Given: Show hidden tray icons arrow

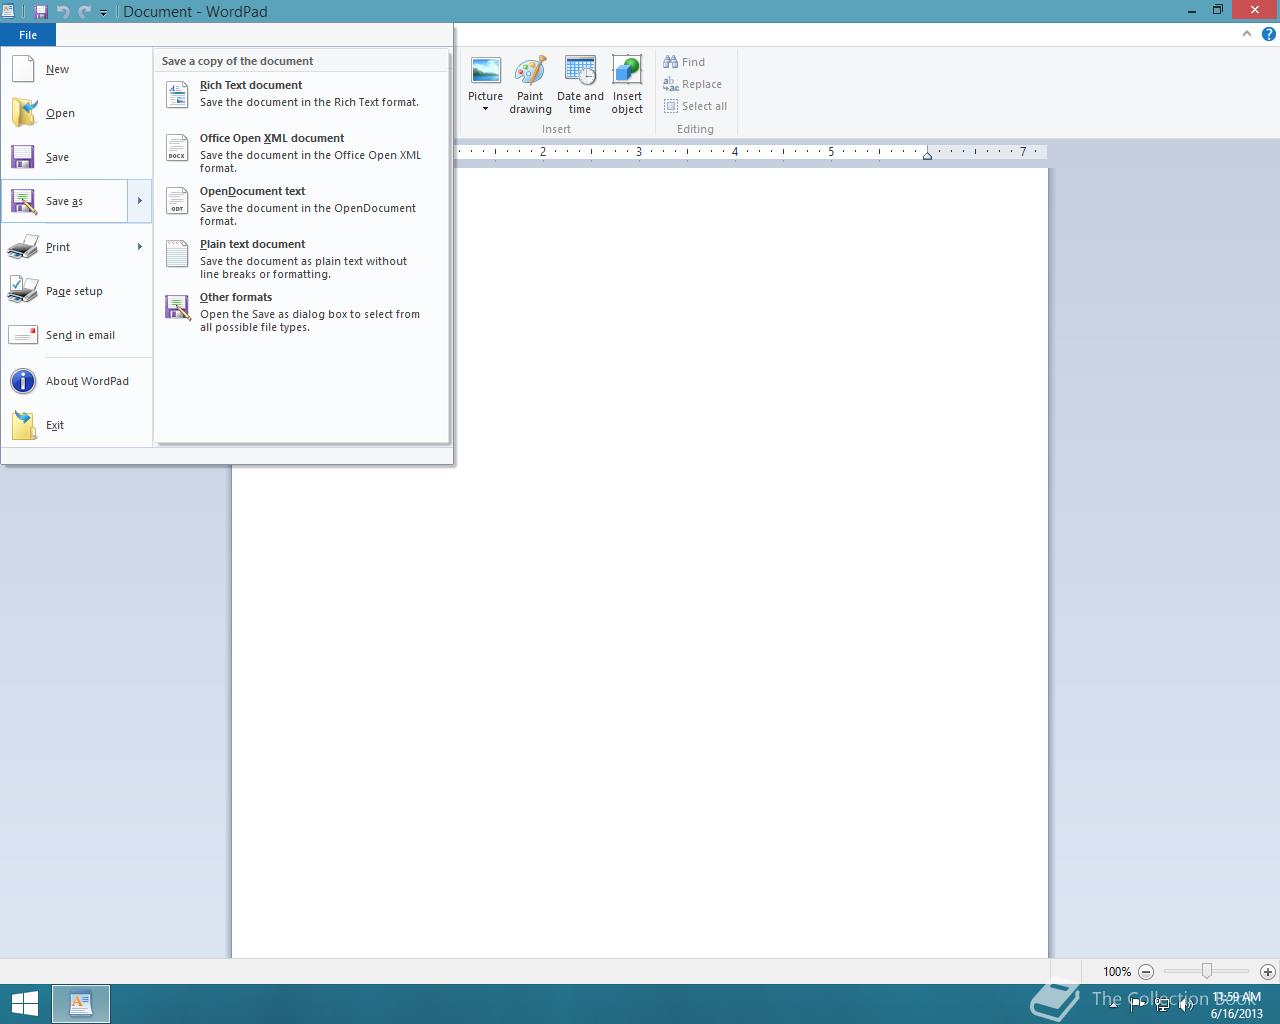Looking at the screenshot, I should pyautogui.click(x=1113, y=1005).
